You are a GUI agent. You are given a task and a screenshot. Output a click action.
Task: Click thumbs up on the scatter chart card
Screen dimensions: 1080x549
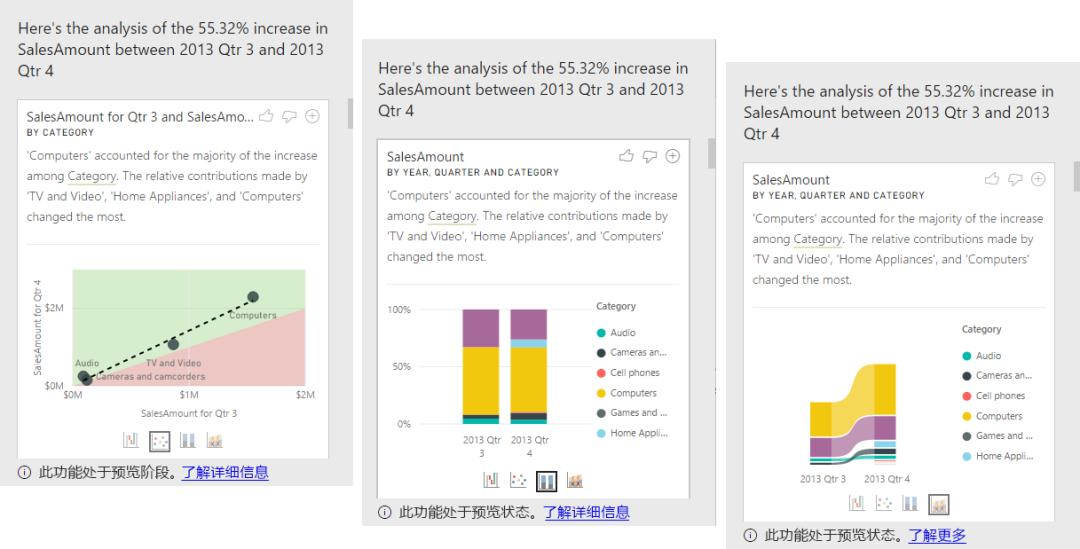click(267, 116)
